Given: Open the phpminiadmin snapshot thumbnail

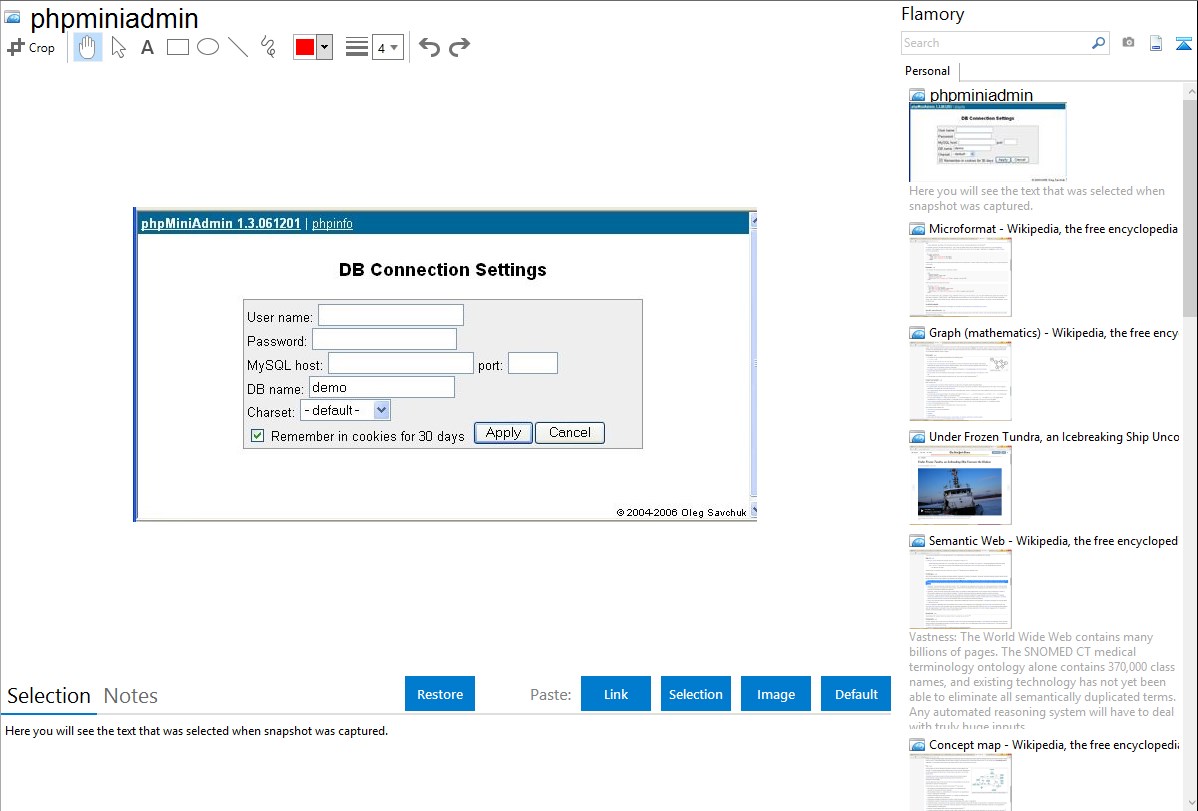Looking at the screenshot, I should 988,142.
